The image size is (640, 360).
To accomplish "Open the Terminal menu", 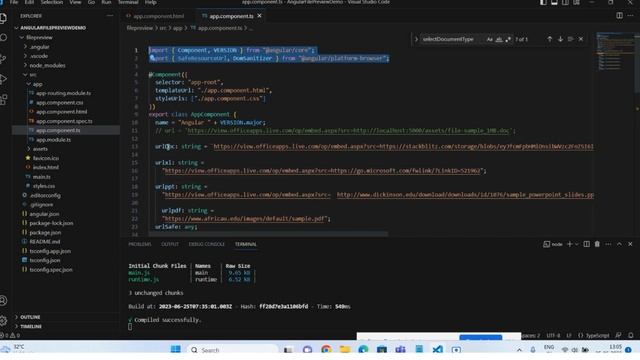I will [x=128, y=2].
